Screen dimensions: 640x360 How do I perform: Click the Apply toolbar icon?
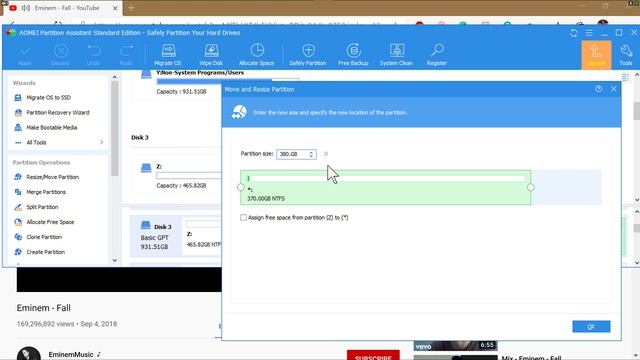tap(25, 55)
